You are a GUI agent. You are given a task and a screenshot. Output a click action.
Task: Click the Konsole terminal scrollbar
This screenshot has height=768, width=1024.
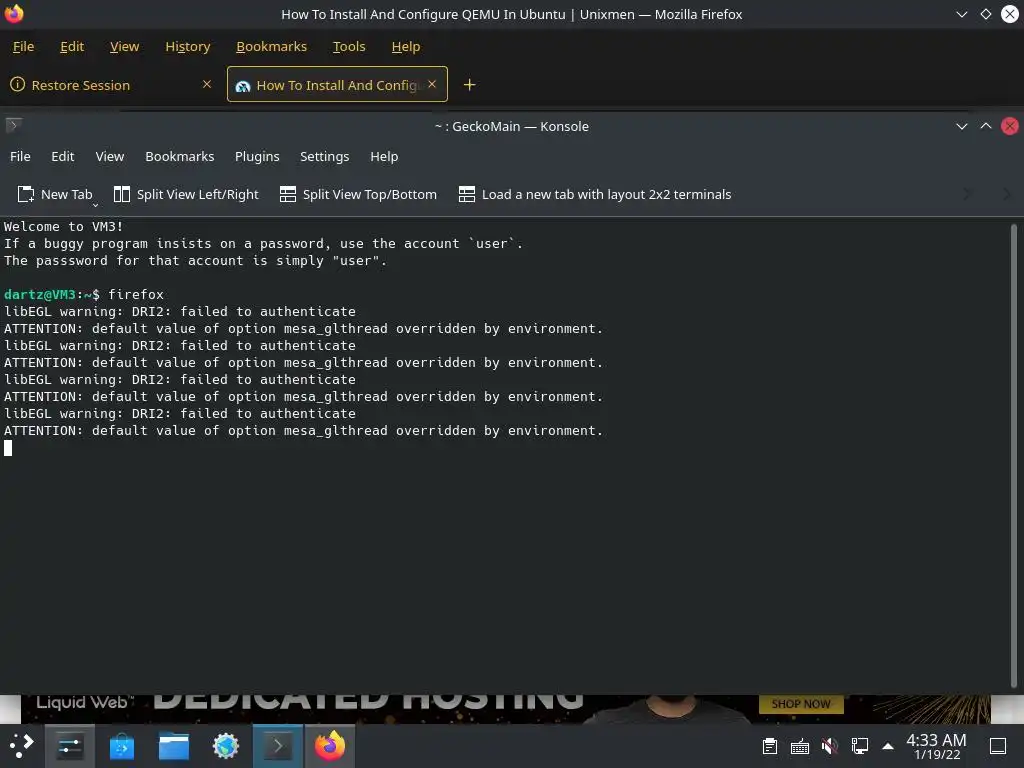coord(1014,455)
